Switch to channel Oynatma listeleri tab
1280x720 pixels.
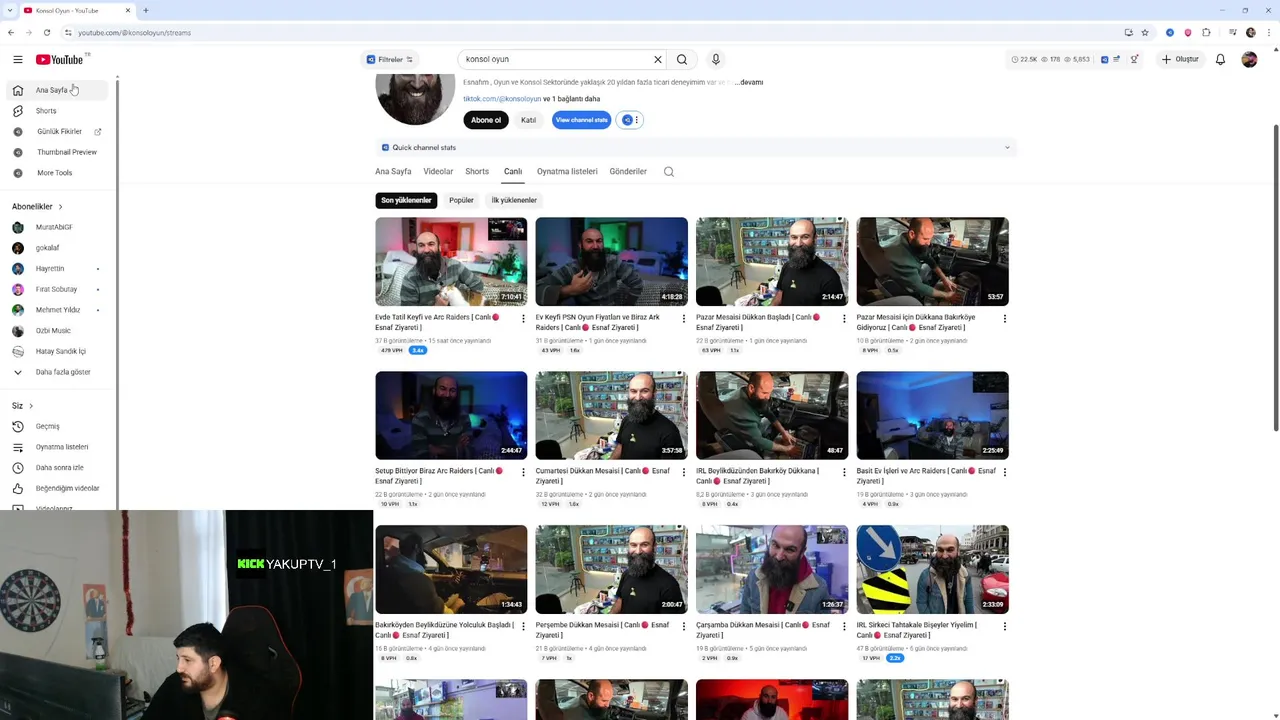pos(567,171)
